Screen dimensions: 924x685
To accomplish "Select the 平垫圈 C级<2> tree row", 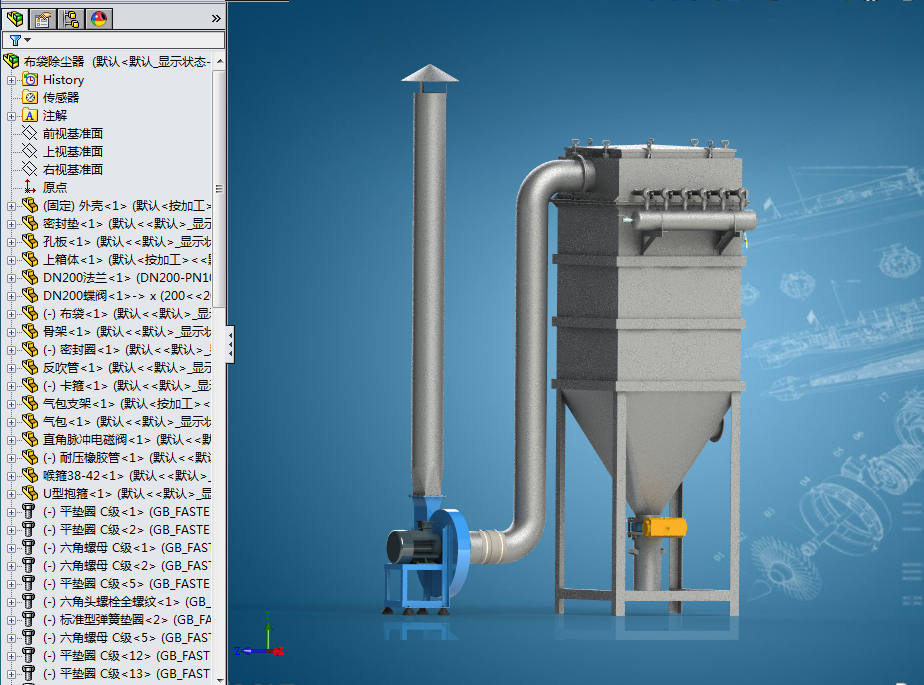I will (117, 529).
